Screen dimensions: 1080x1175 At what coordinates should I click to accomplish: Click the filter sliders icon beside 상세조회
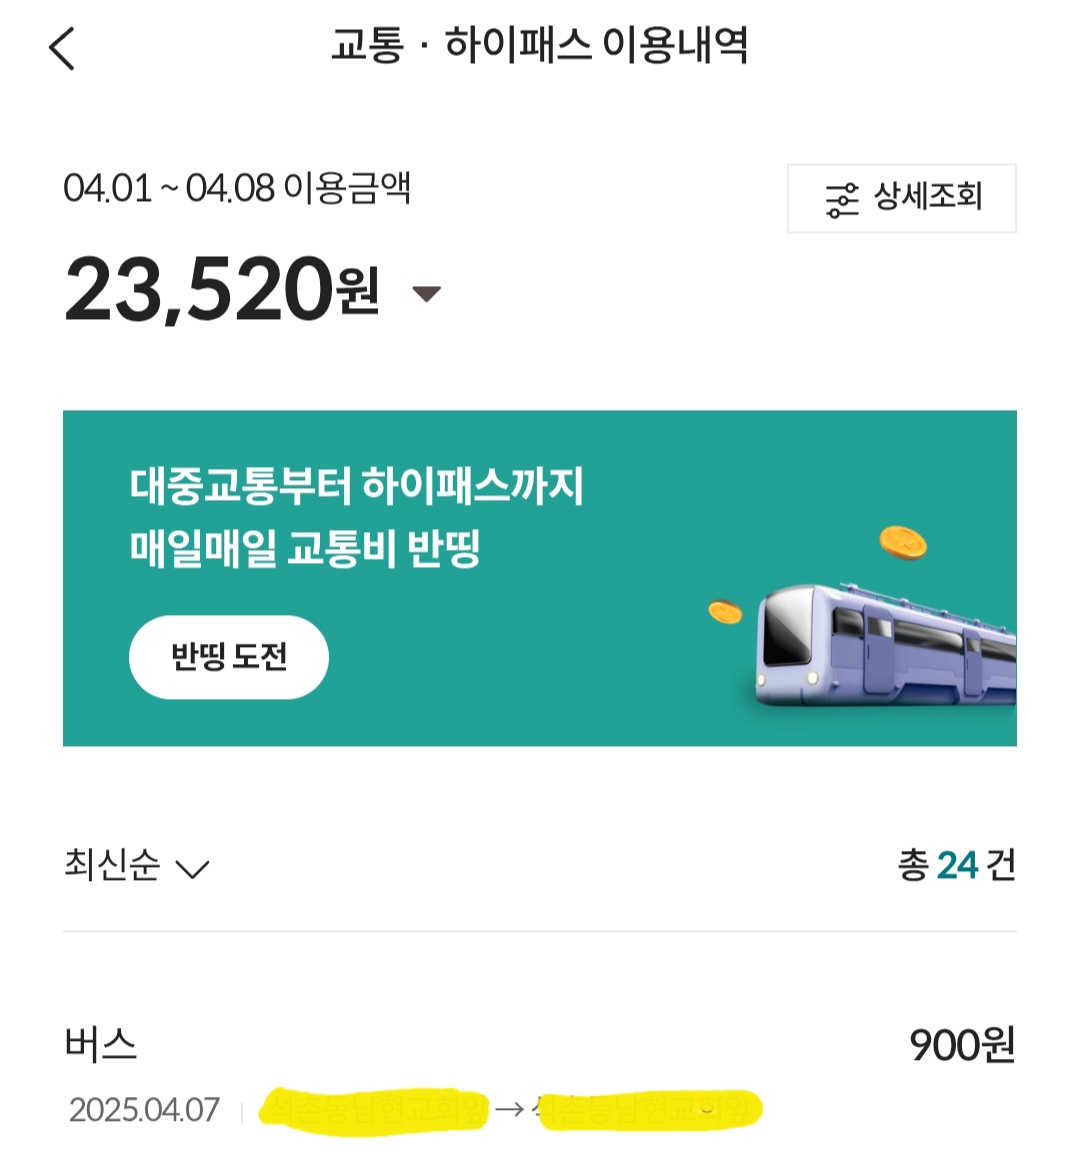coord(842,199)
